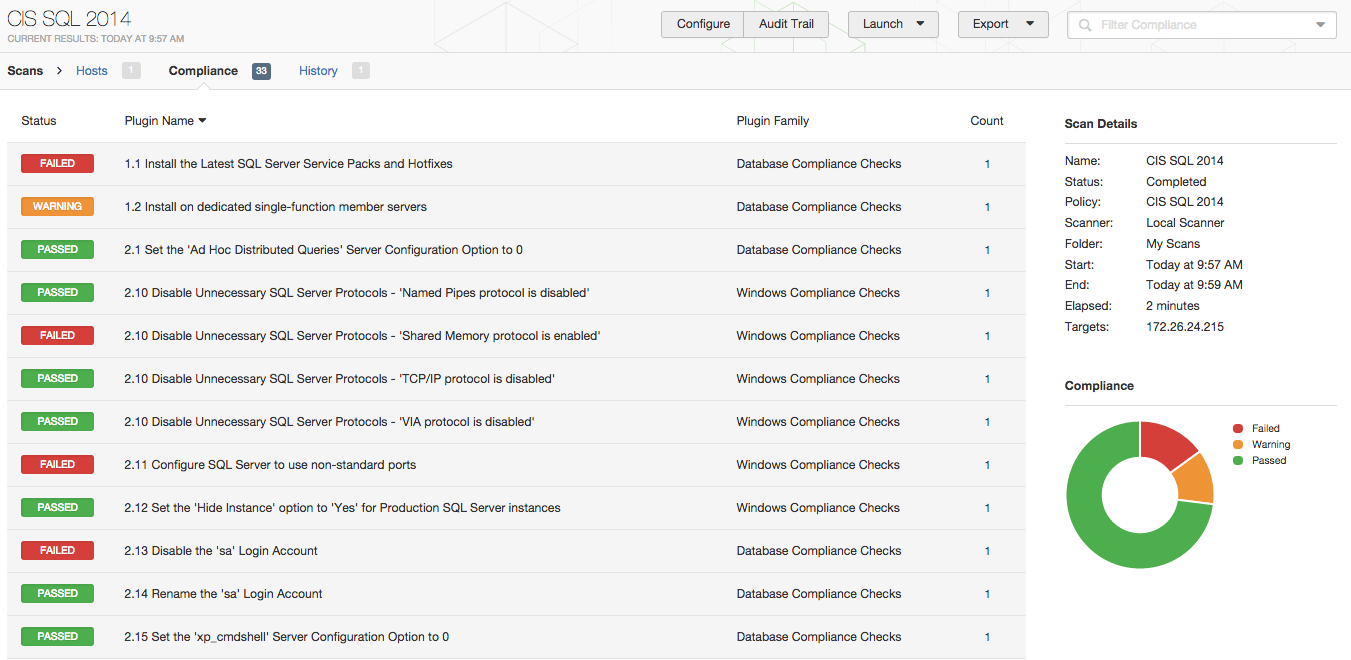Click into the Filter Compliance search field
The height and width of the screenshot is (660, 1351).
pyautogui.click(x=1202, y=25)
